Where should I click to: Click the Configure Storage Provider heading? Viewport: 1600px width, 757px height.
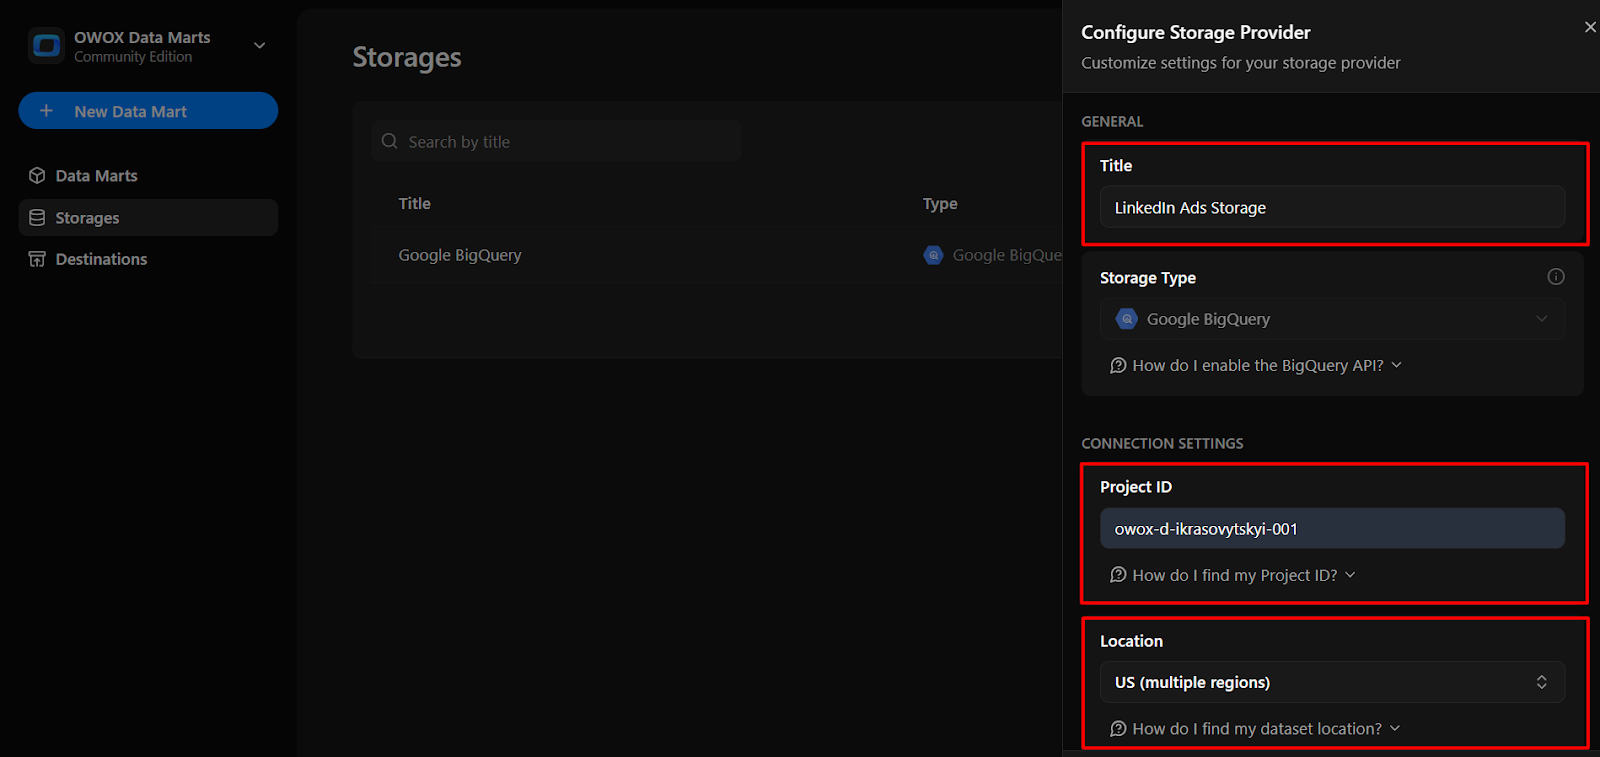1196,32
